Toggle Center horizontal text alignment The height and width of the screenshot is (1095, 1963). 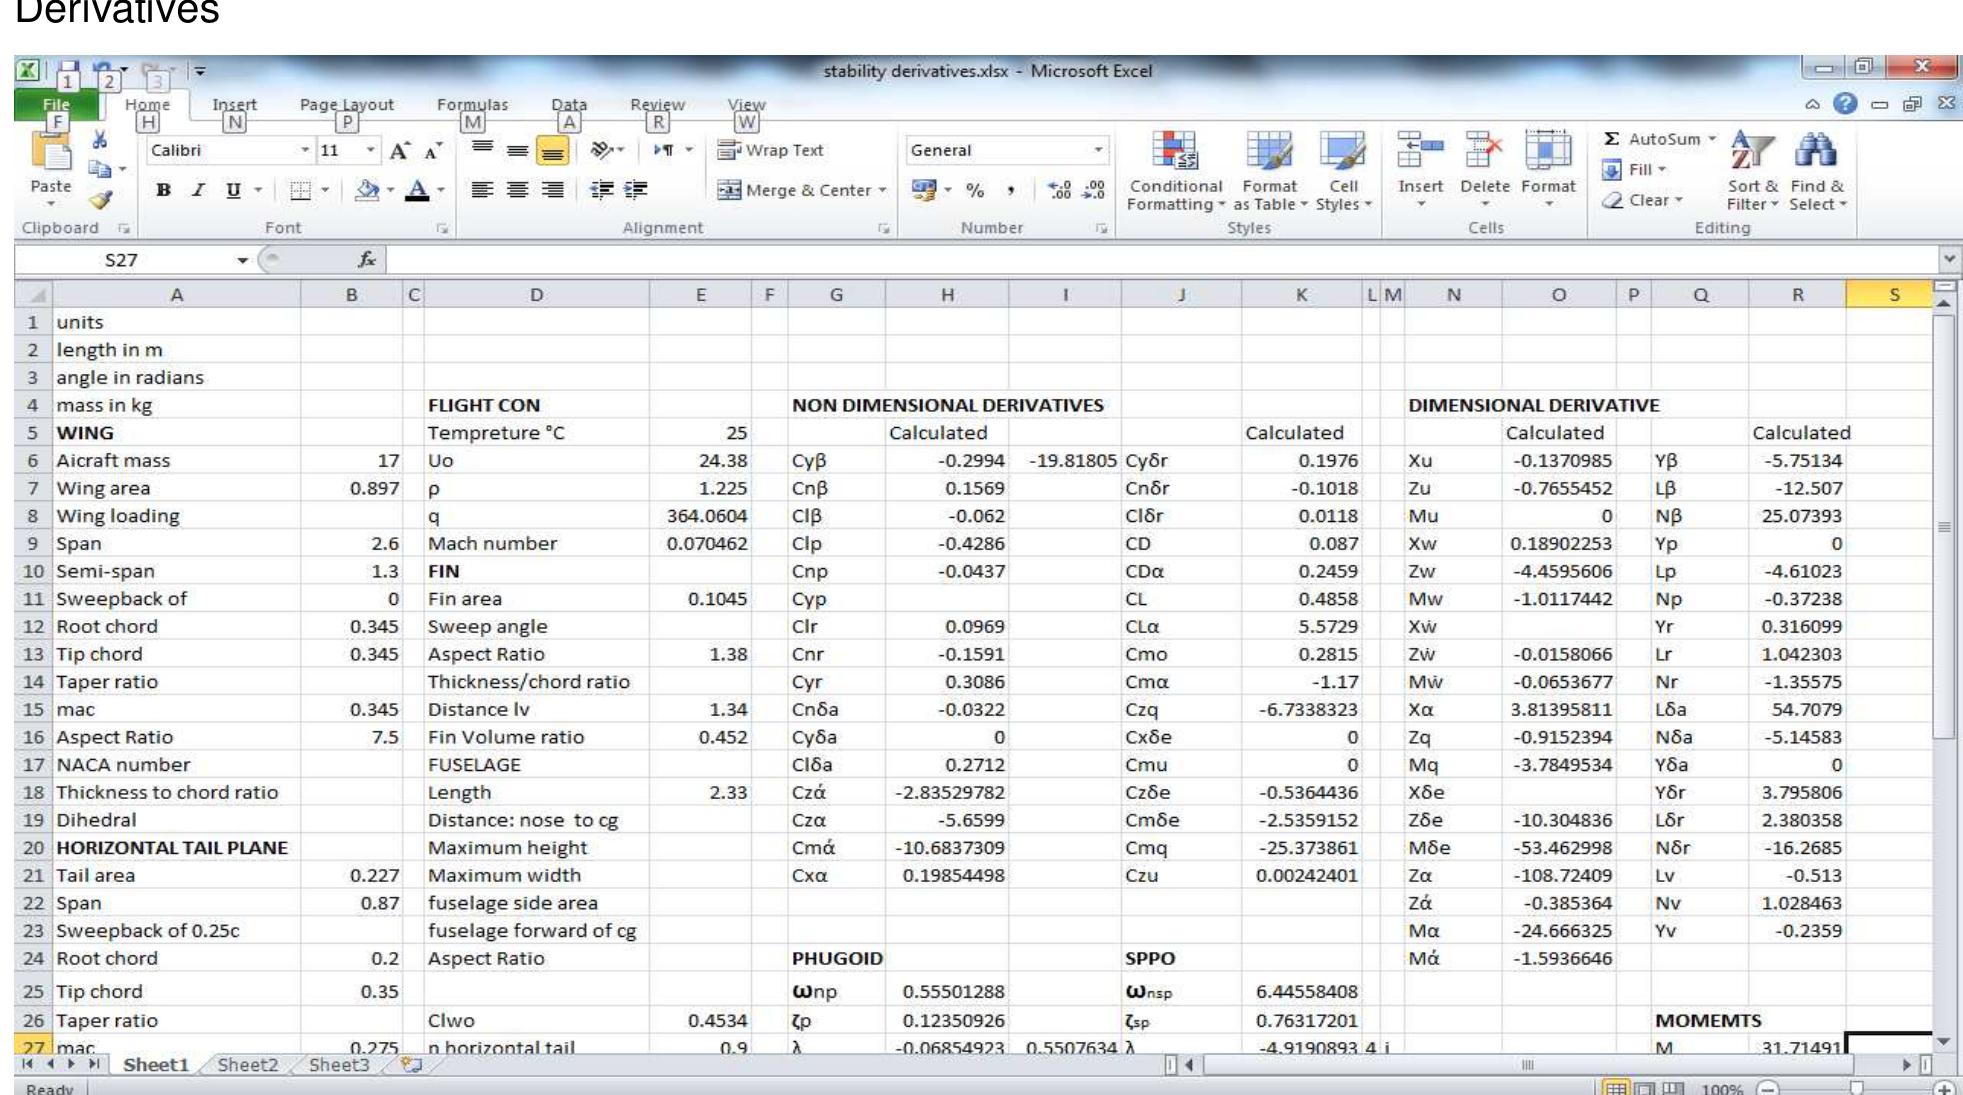pos(517,190)
